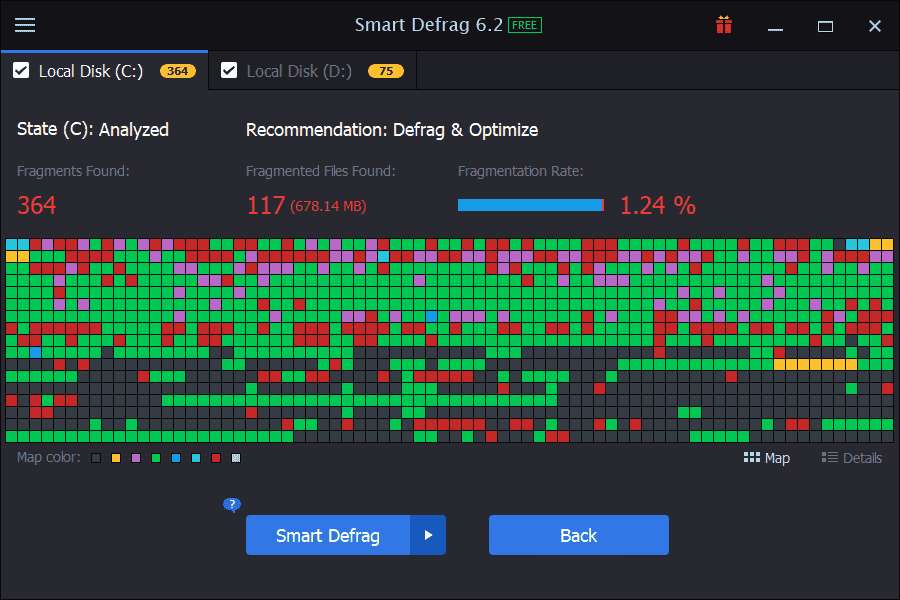Click the question mark help icon
The height and width of the screenshot is (600, 900).
232,505
